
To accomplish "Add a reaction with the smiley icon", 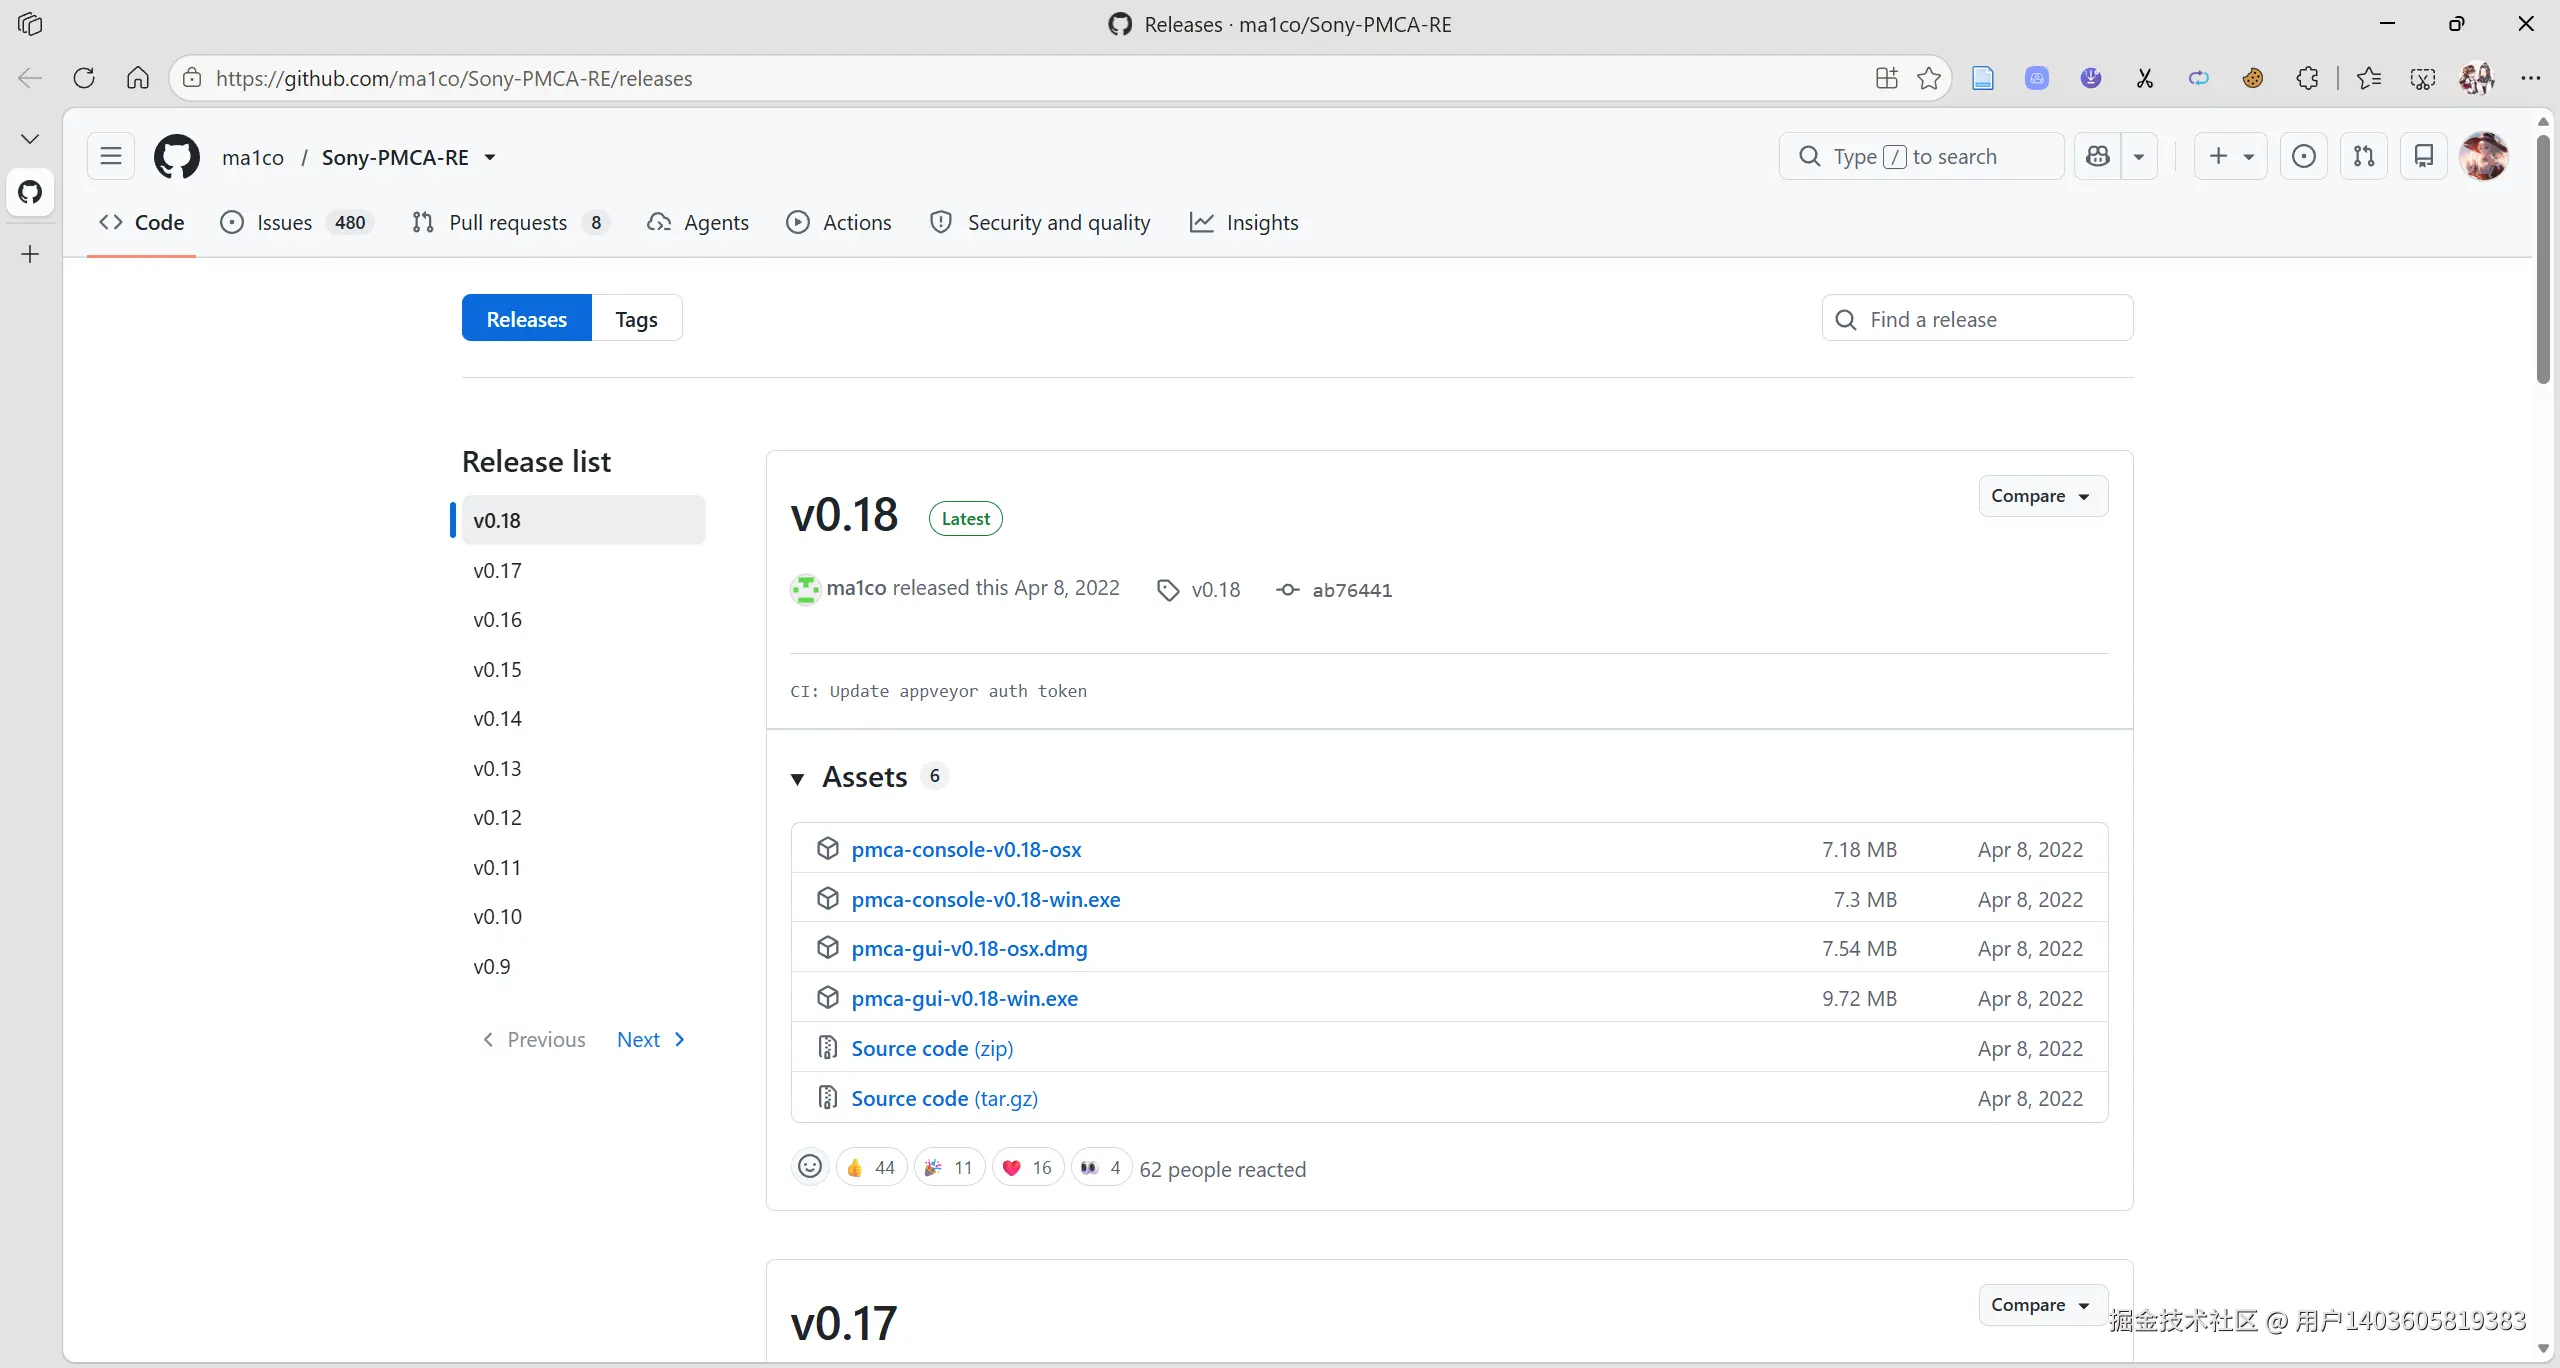I will (810, 1167).
